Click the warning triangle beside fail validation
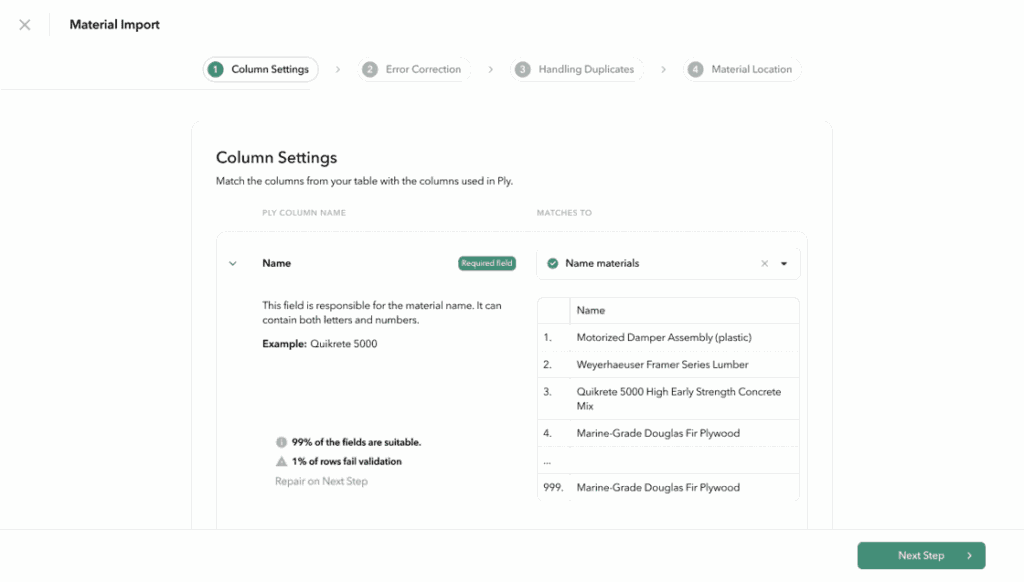 (x=281, y=462)
